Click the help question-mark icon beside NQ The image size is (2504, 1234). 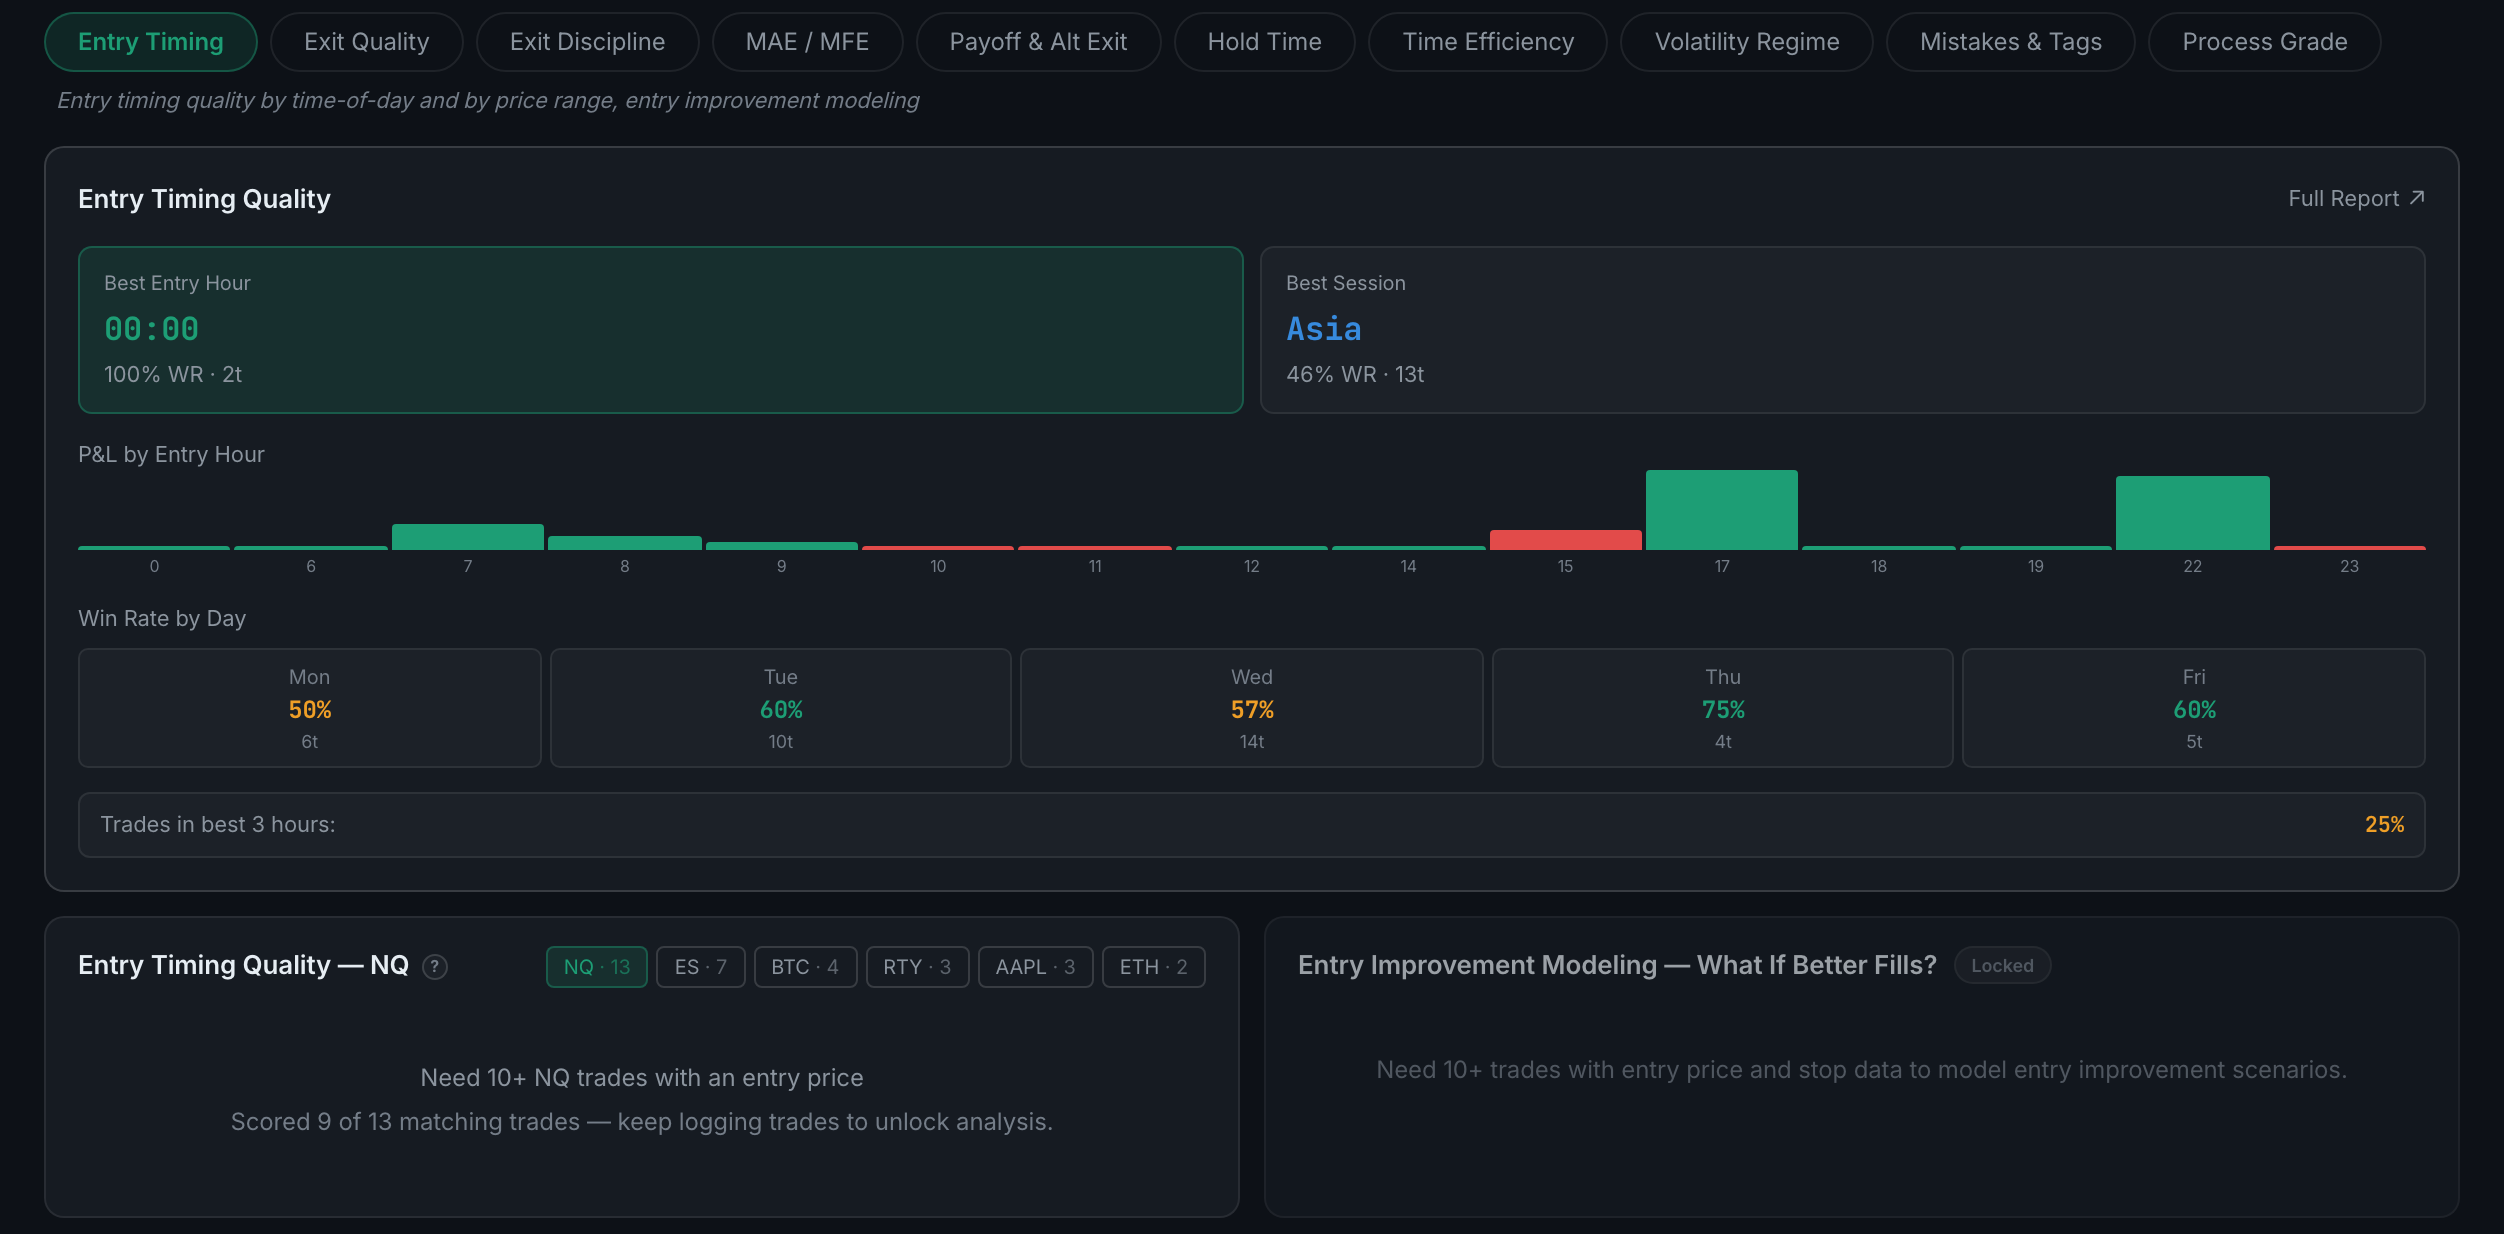[x=435, y=967]
